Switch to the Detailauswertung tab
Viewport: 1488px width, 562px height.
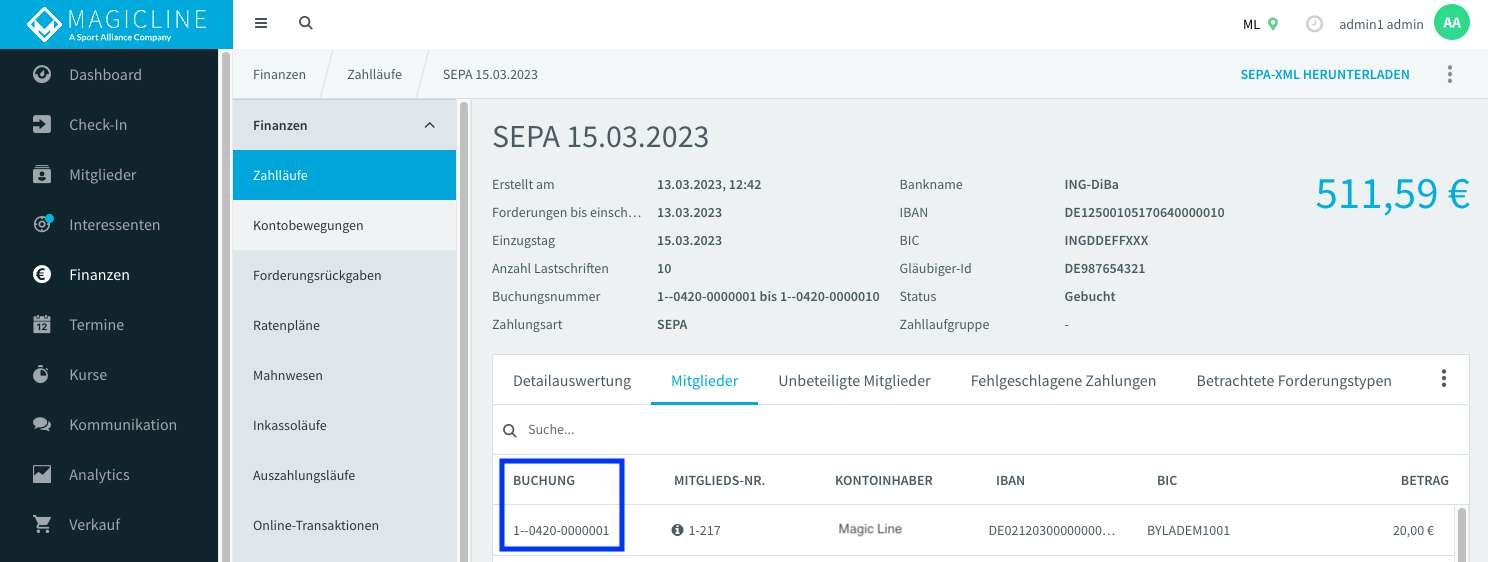[x=572, y=380]
